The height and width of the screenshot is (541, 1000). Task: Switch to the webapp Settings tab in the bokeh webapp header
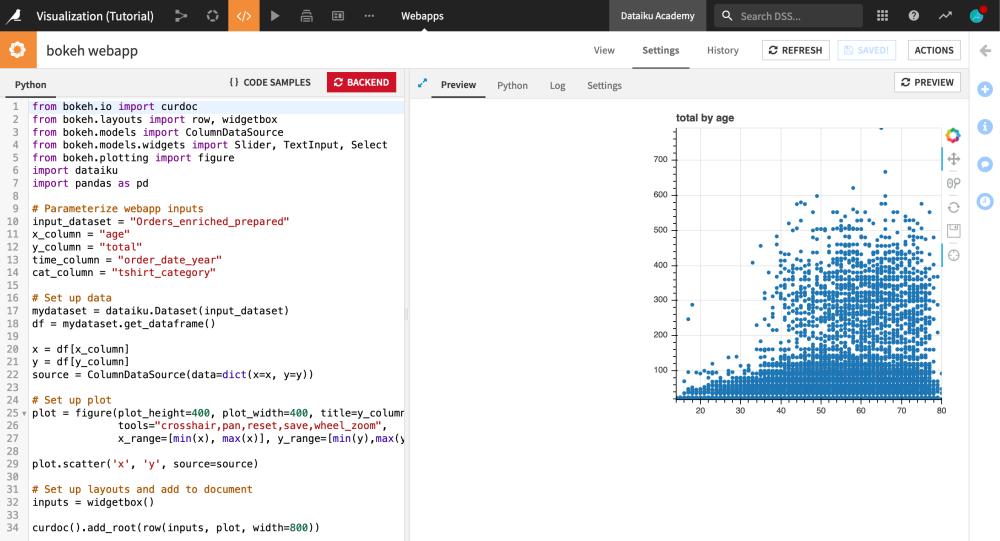point(661,50)
